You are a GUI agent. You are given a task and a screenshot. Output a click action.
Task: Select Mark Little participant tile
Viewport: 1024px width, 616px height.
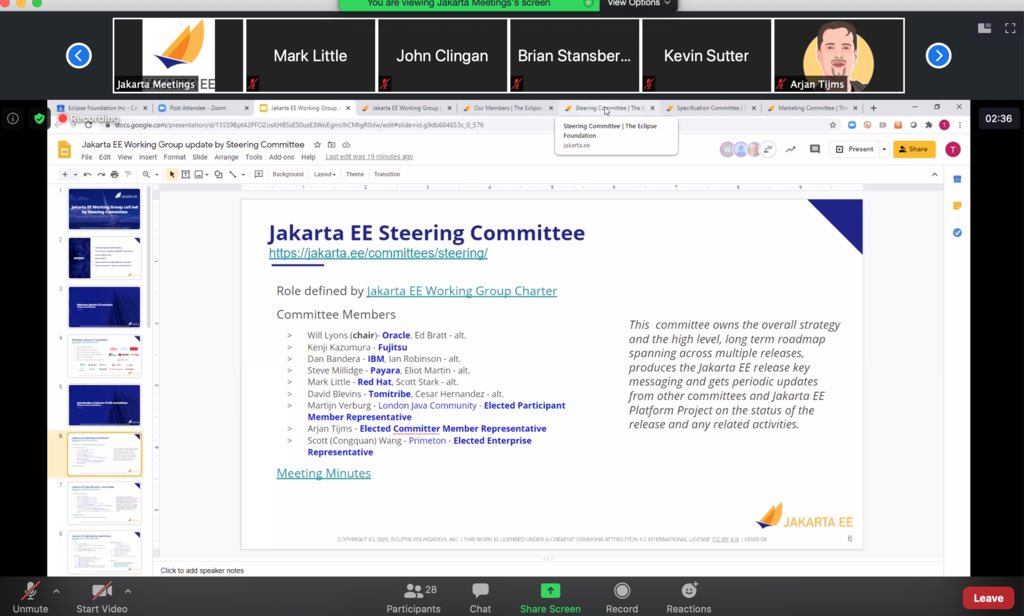click(310, 56)
